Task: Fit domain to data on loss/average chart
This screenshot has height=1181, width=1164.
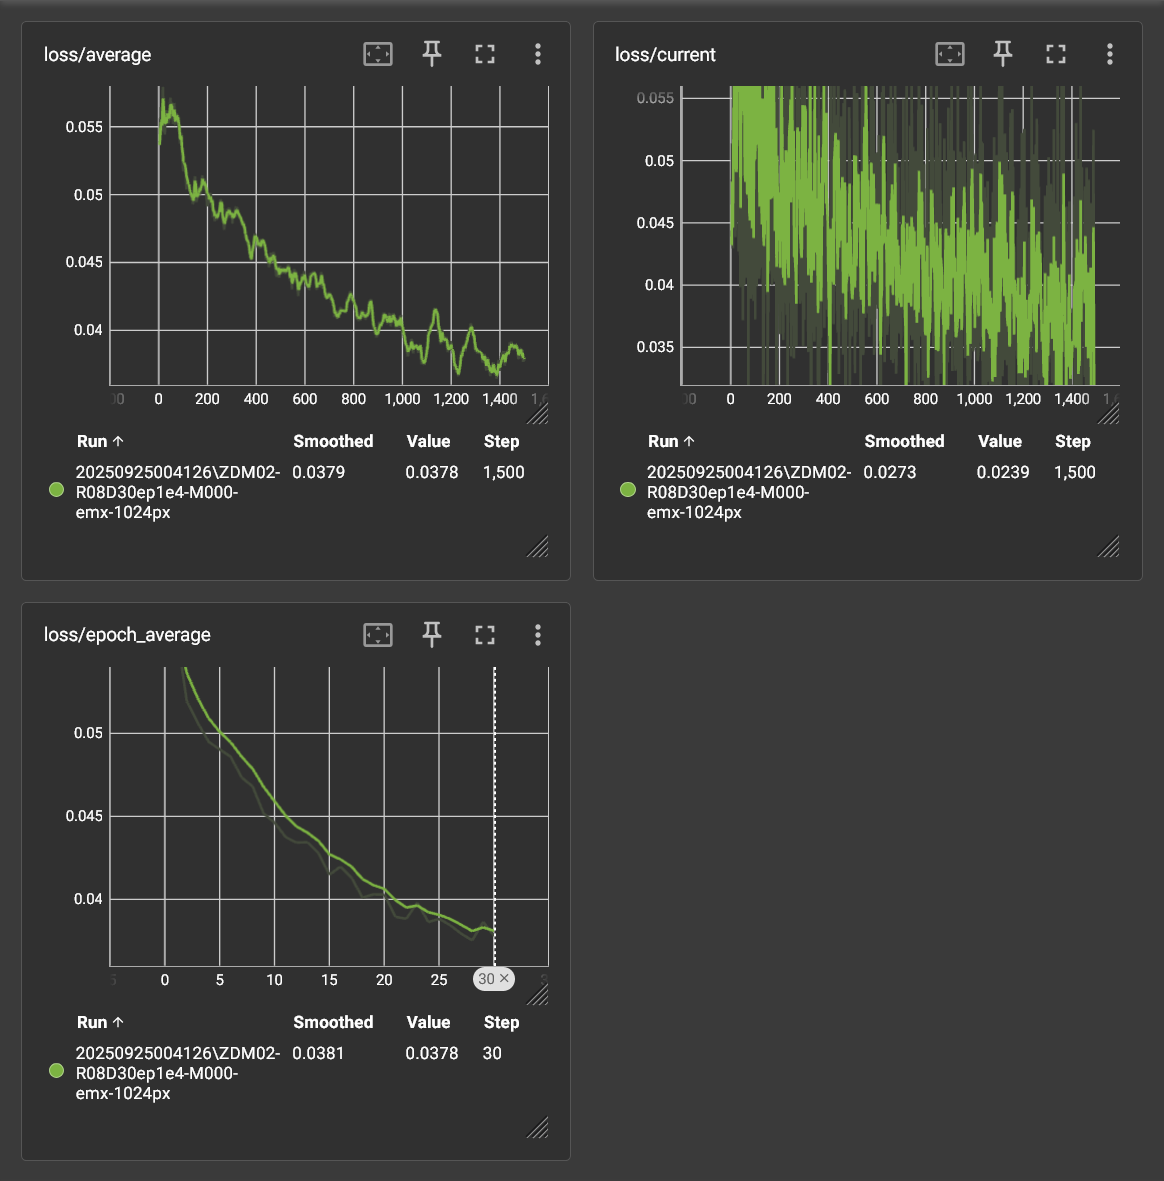Action: (x=378, y=54)
